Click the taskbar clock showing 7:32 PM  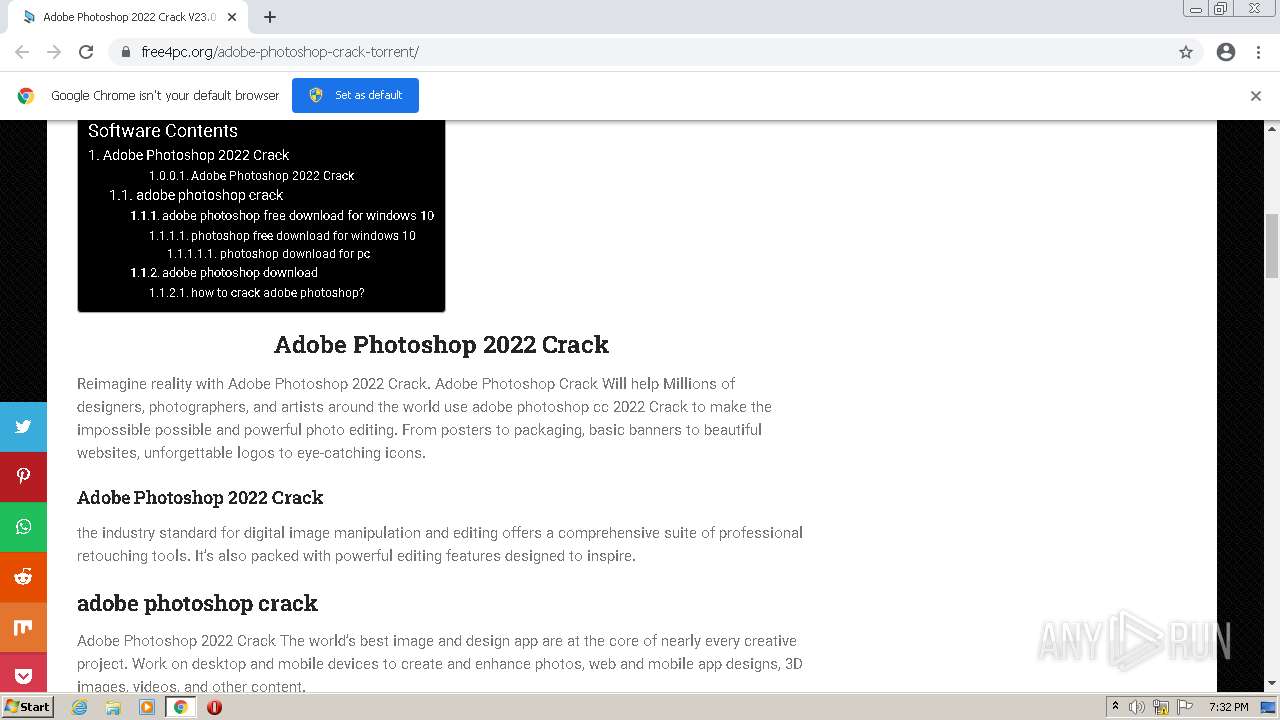click(1228, 707)
